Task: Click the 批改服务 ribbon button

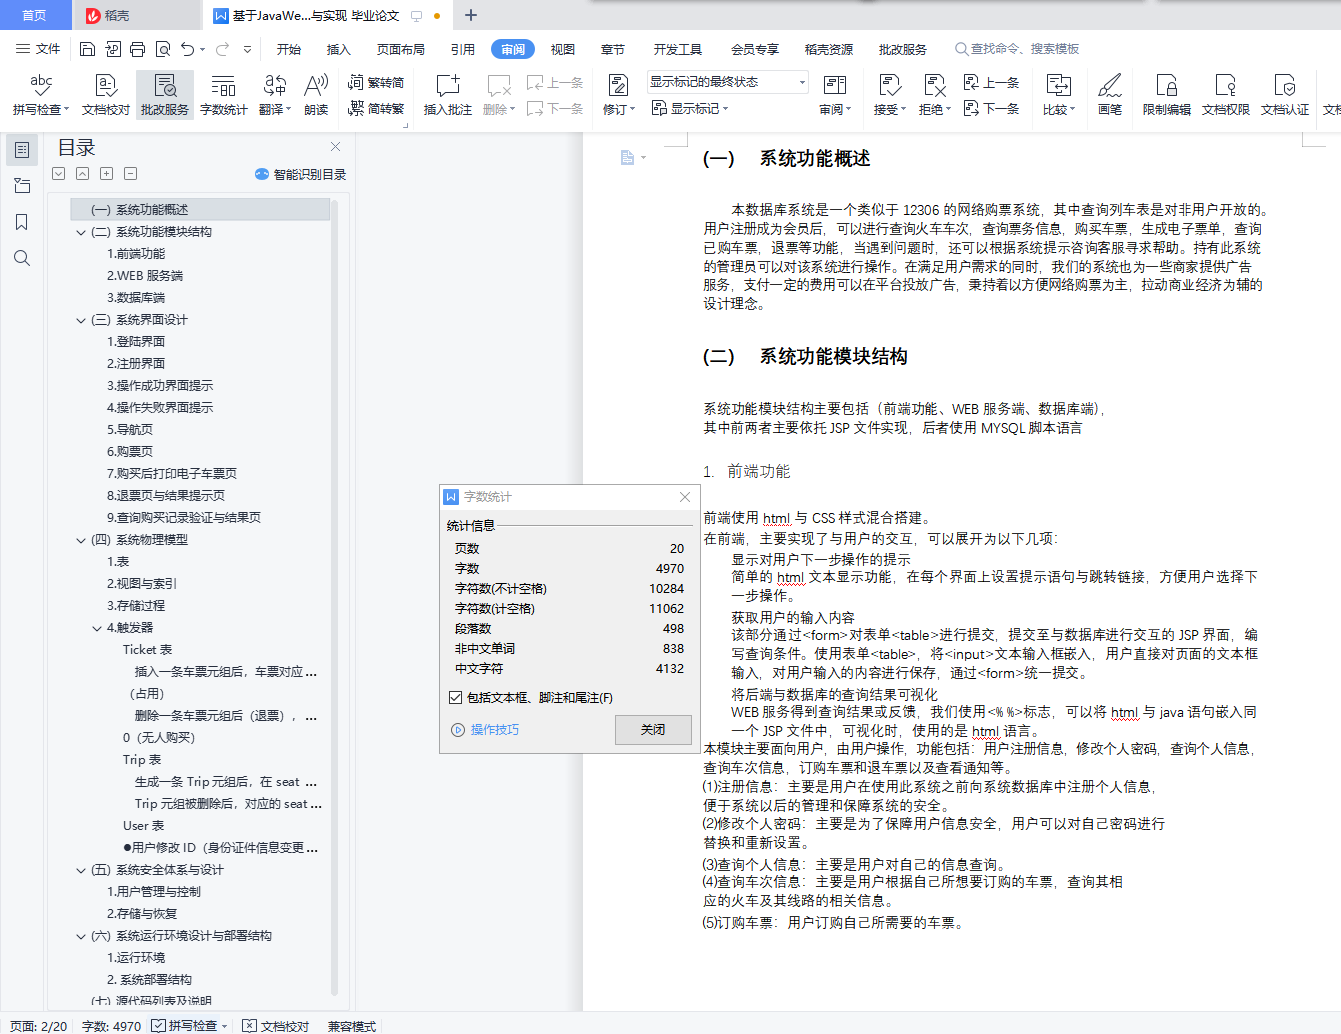Action: (x=165, y=95)
